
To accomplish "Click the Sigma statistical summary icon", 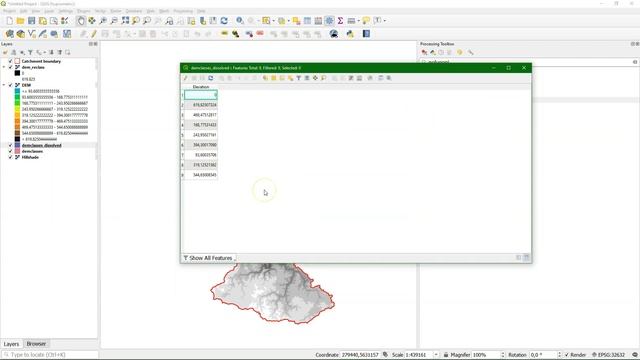I will click(x=340, y=21).
